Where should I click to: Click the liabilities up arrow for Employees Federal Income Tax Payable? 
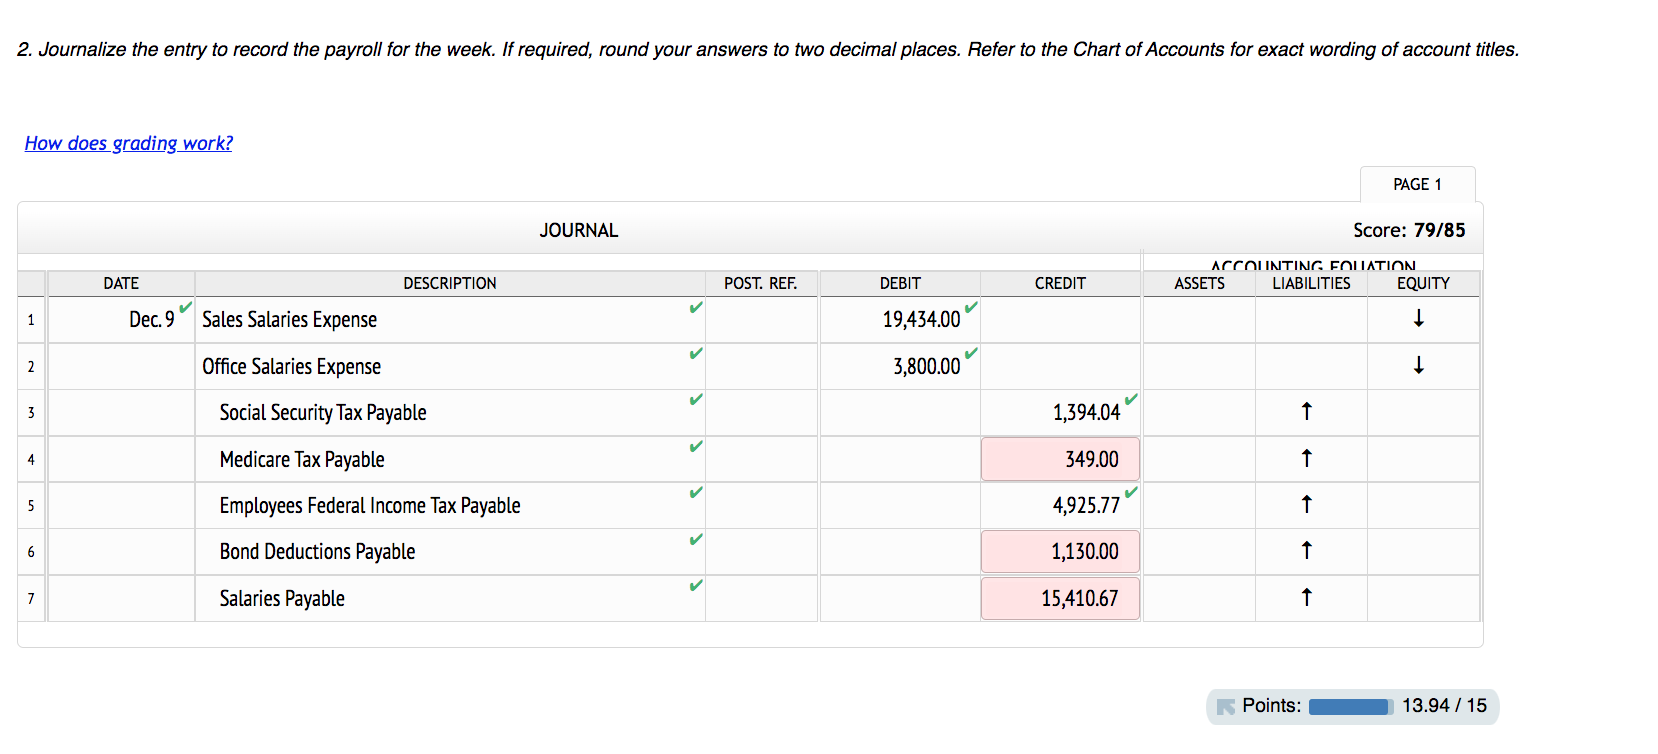point(1306,504)
